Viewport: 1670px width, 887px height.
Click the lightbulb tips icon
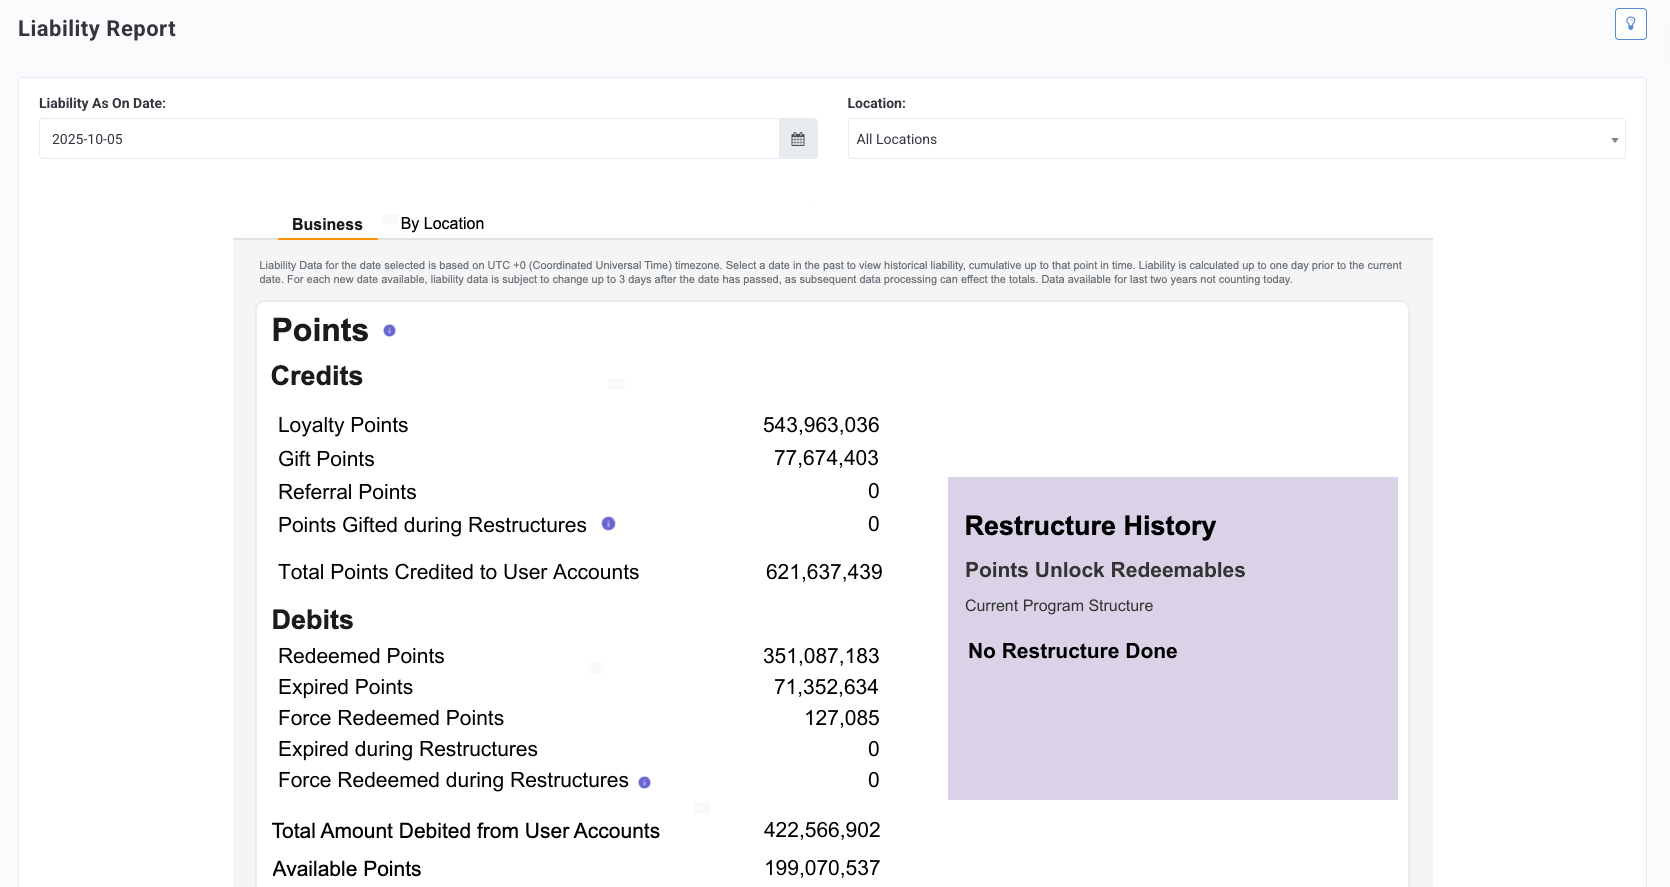click(x=1630, y=24)
